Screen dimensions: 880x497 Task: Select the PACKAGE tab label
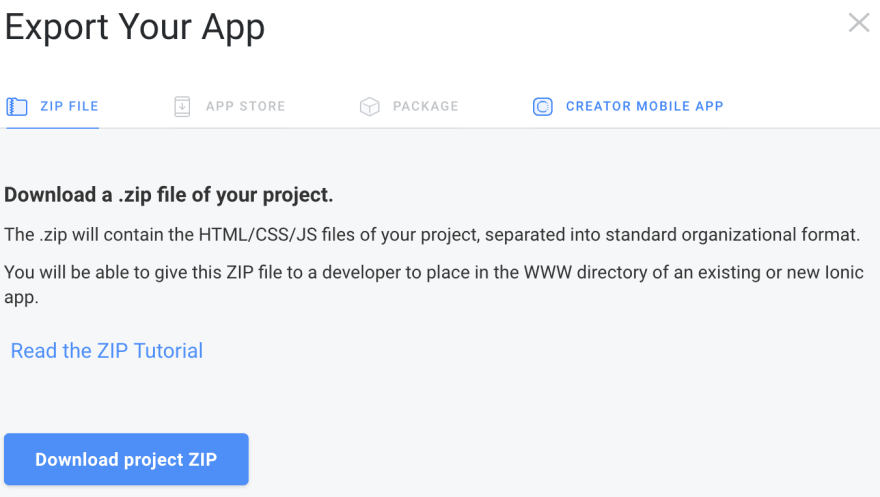pos(425,106)
